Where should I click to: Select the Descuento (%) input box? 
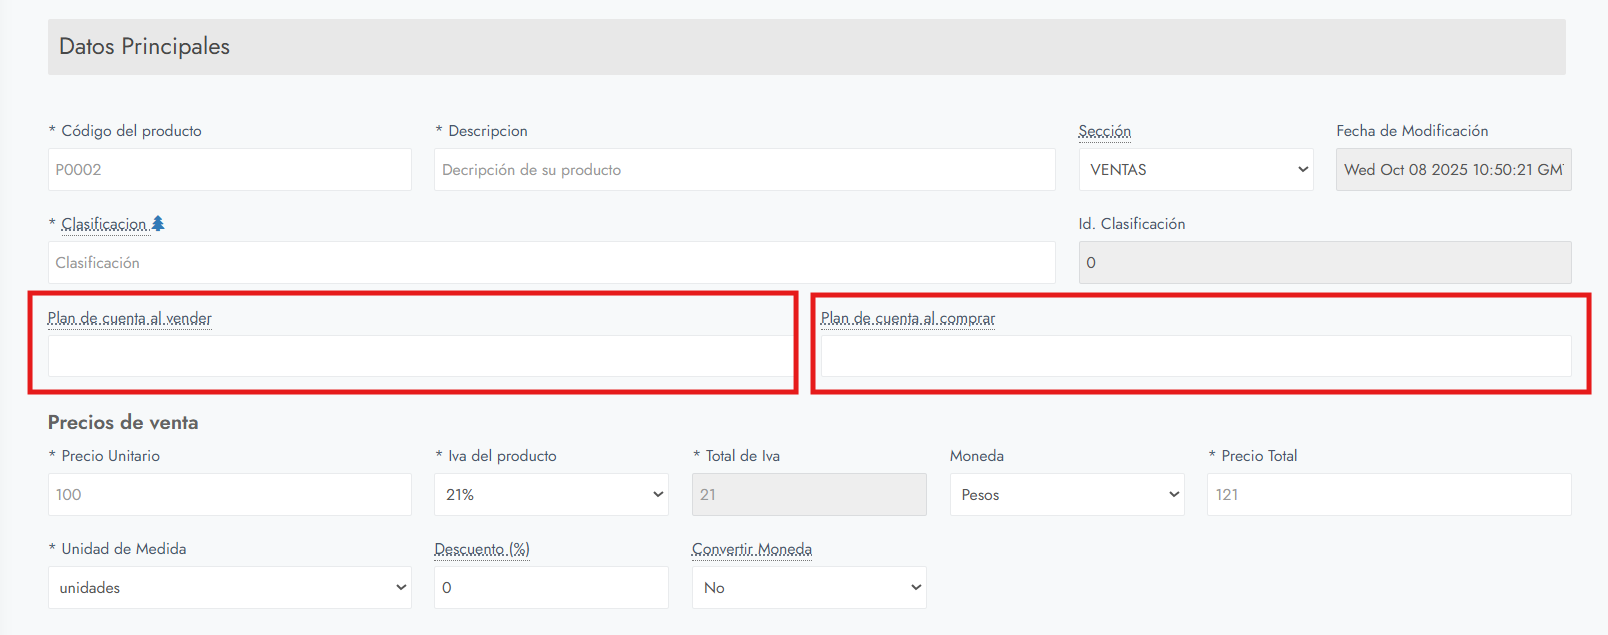pos(551,588)
